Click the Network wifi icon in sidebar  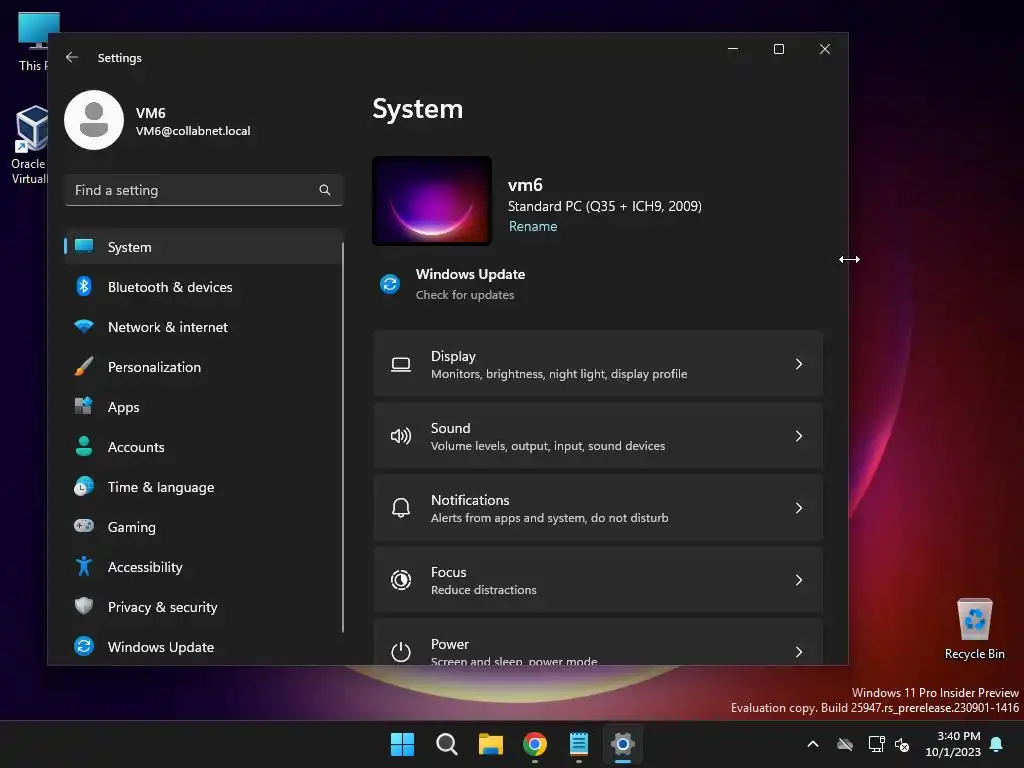click(x=84, y=326)
